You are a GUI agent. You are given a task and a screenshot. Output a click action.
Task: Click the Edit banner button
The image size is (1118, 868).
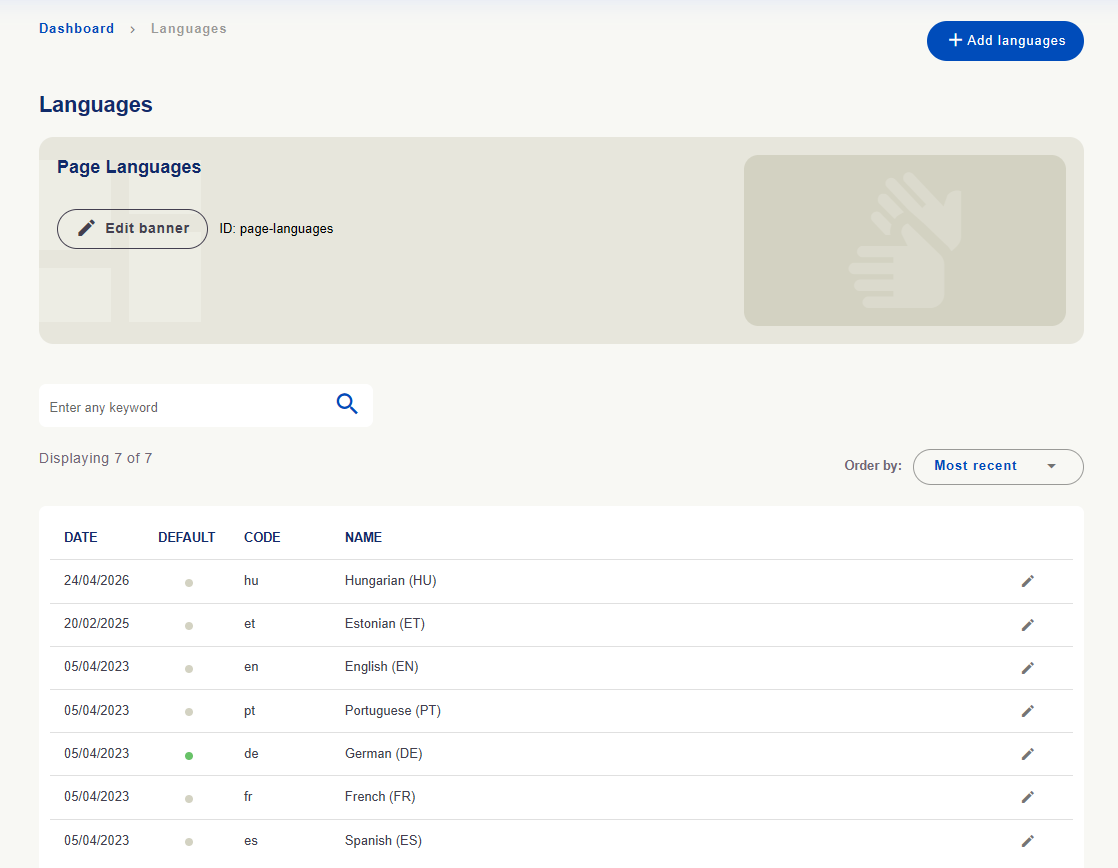(132, 228)
